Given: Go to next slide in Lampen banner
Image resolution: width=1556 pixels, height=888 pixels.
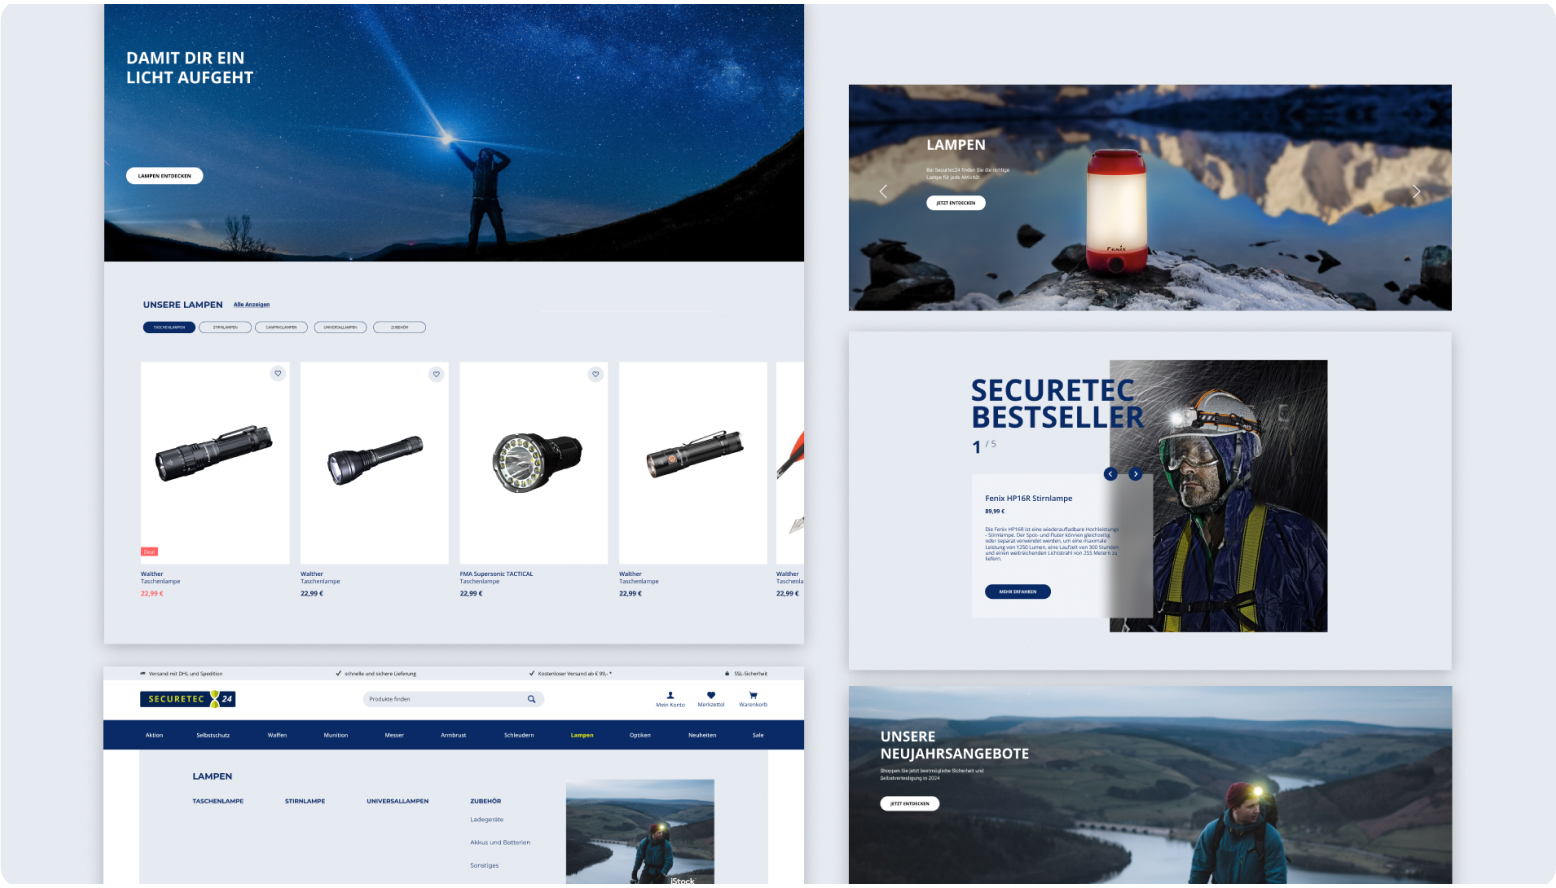Looking at the screenshot, I should click(1416, 191).
